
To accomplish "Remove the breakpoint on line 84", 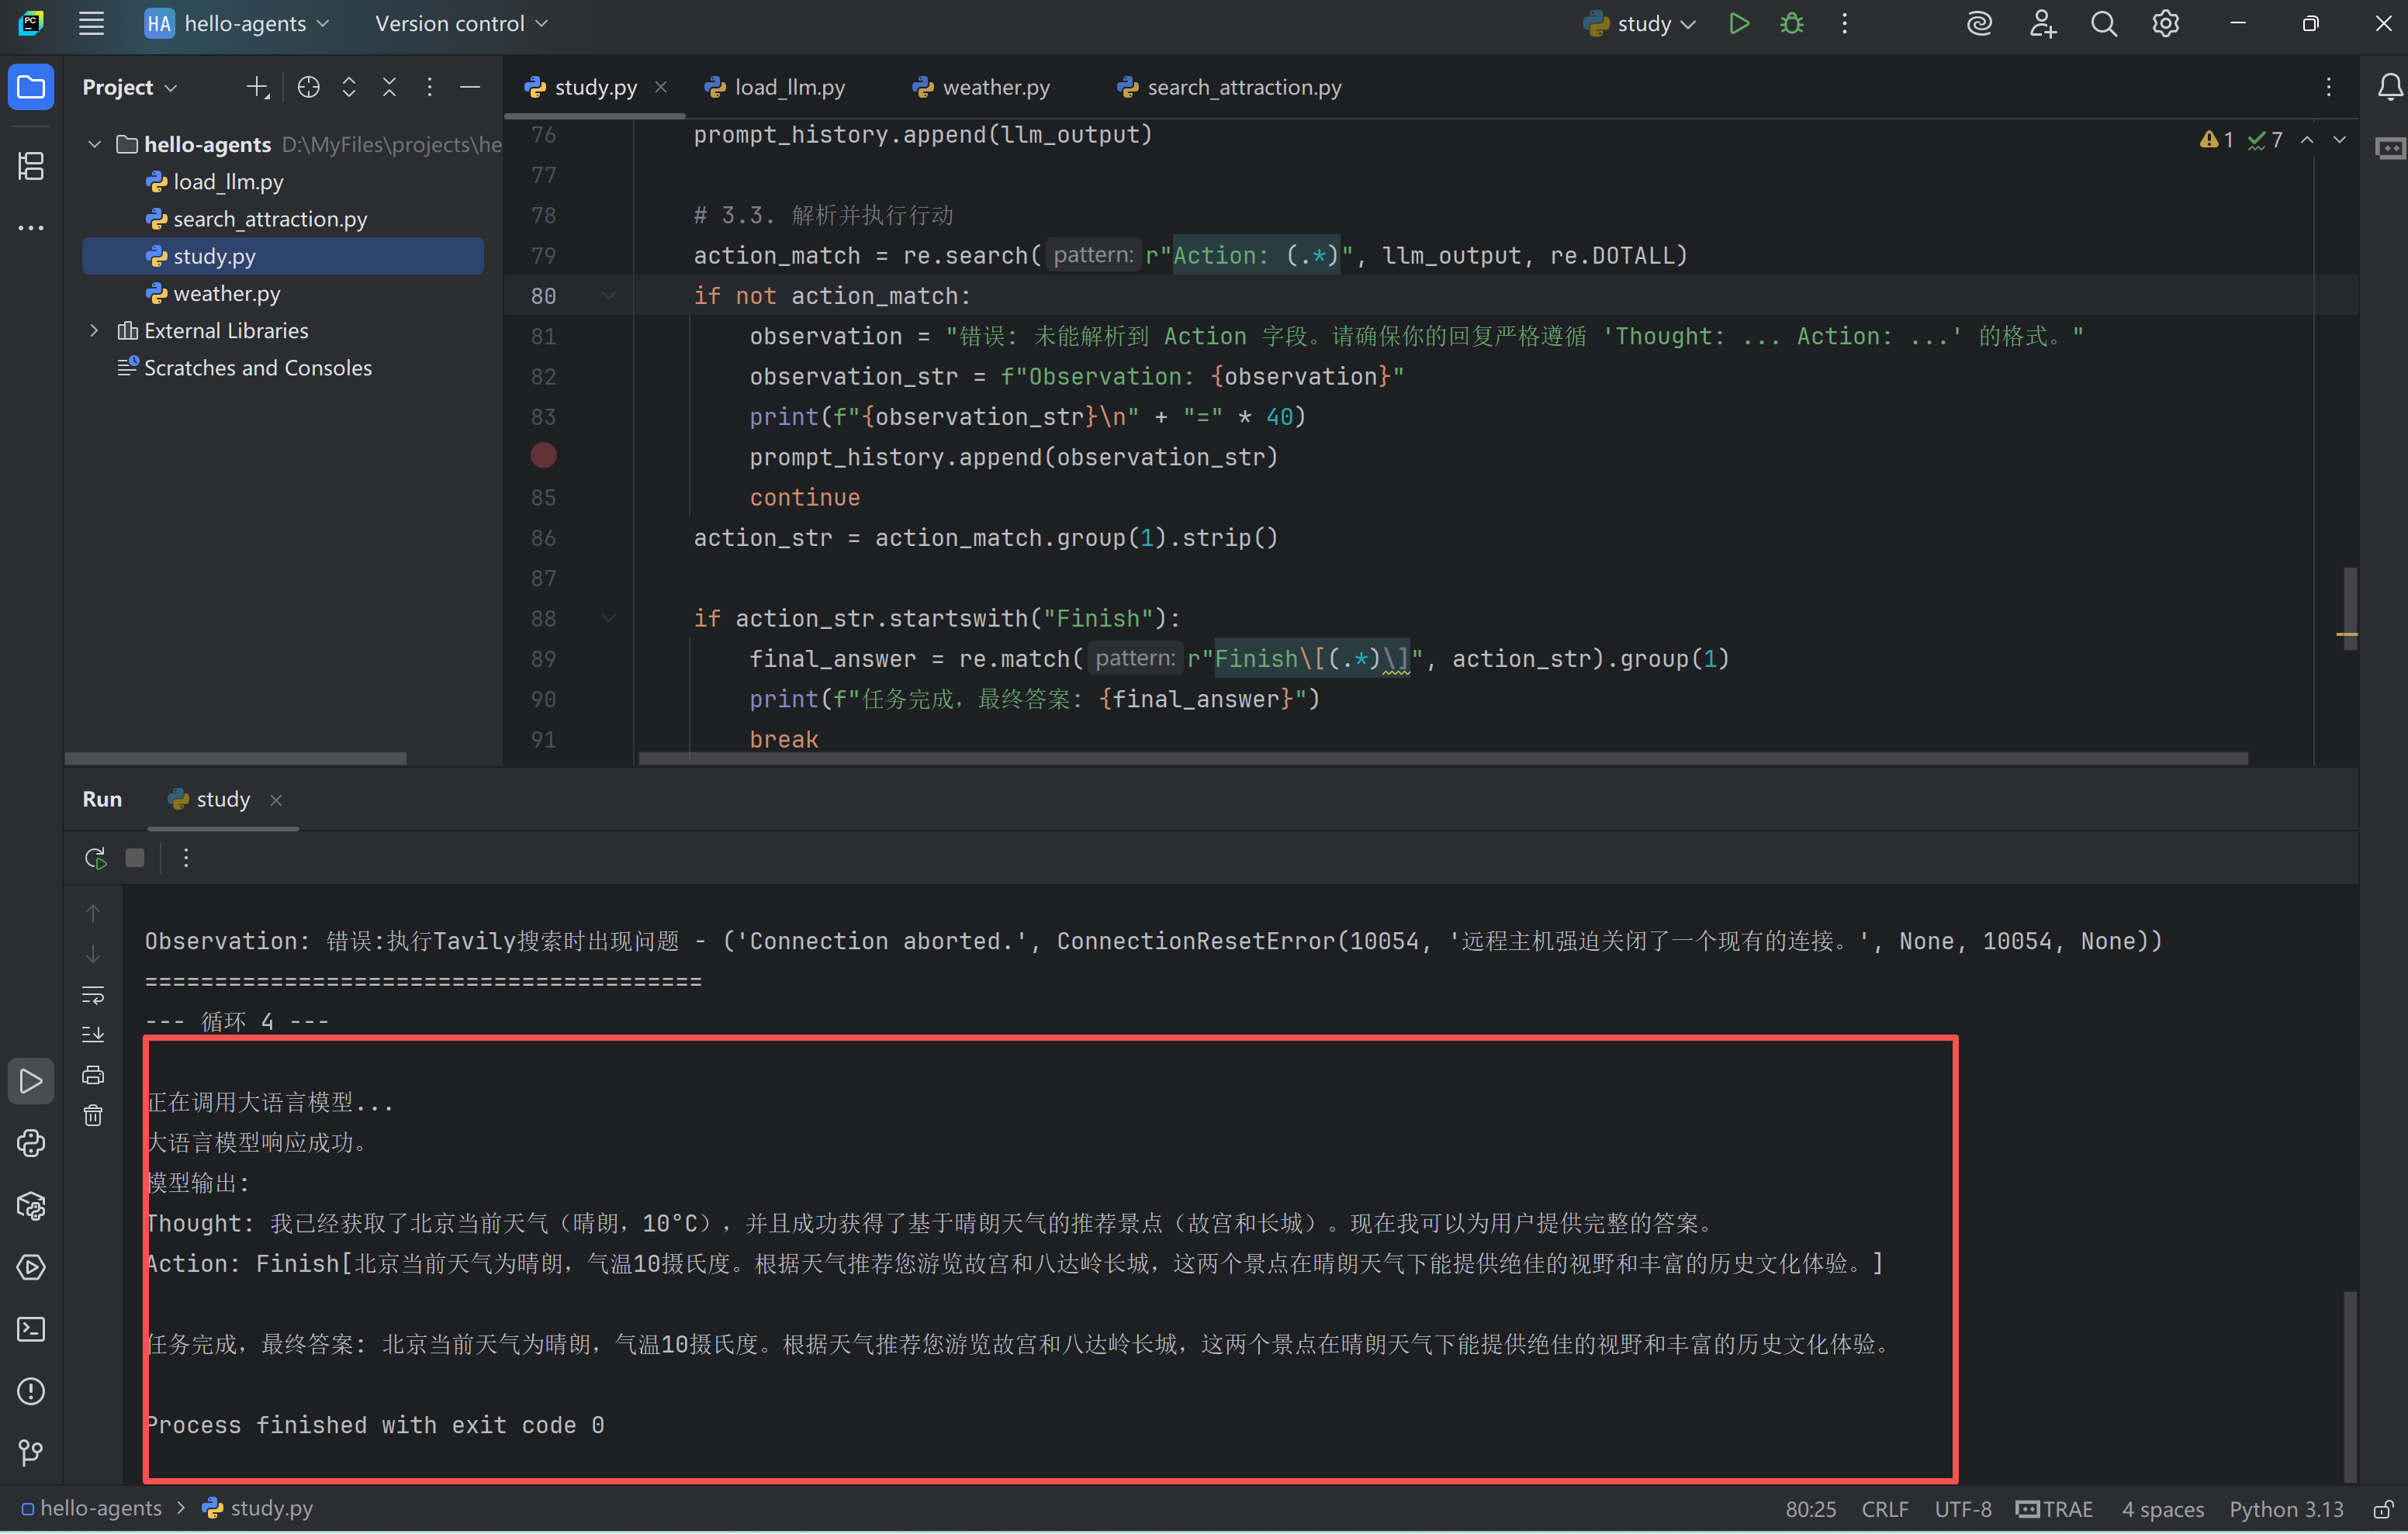I will coord(543,456).
